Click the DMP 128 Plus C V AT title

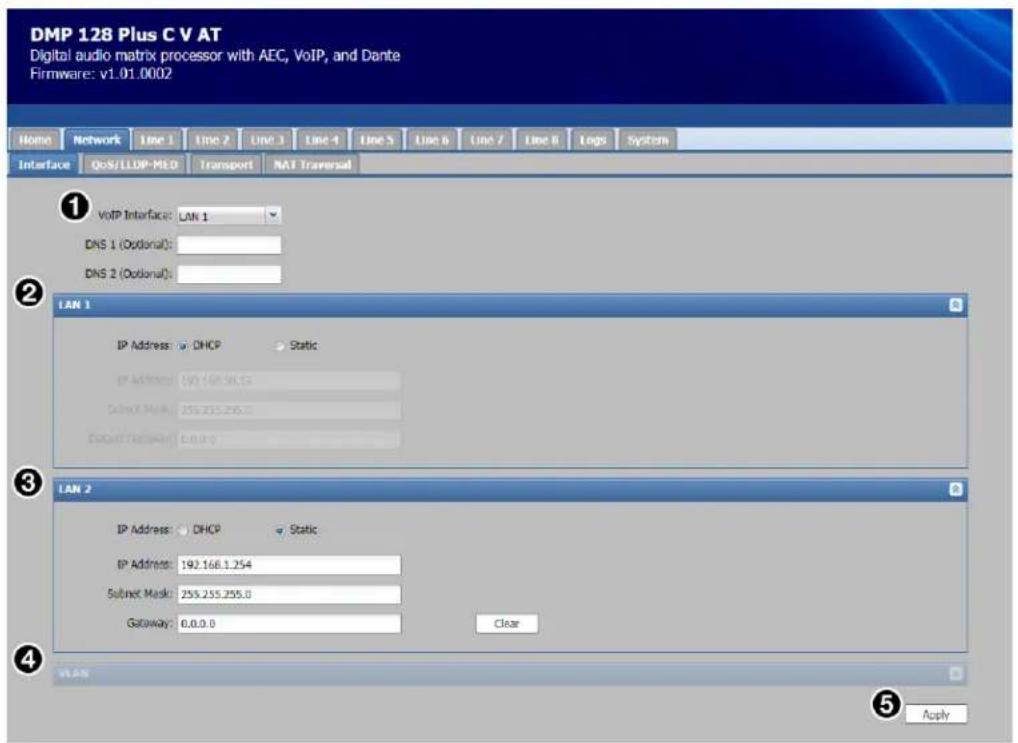[x=125, y=34]
